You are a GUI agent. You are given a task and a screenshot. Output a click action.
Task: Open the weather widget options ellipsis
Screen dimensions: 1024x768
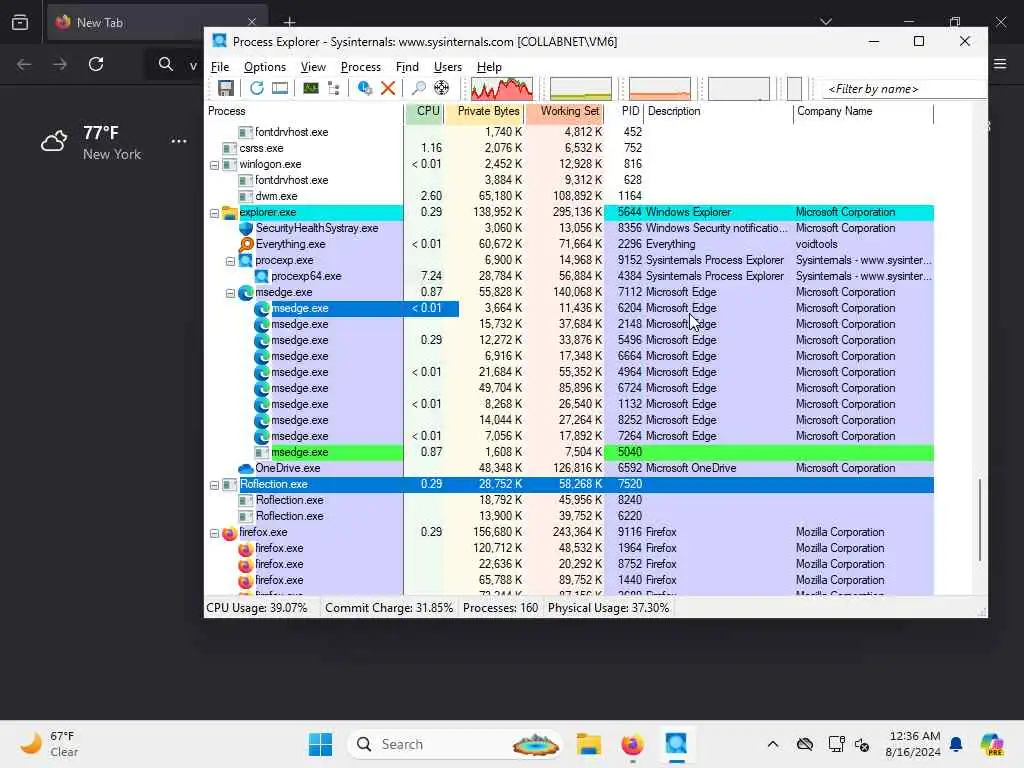click(x=179, y=141)
